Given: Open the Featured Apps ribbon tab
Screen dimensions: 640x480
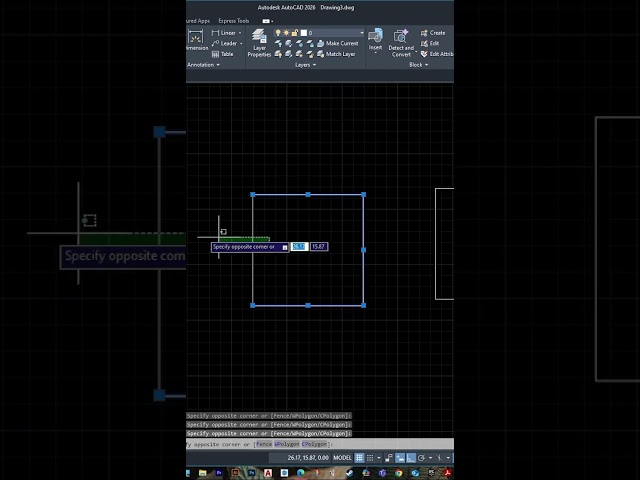Looking at the screenshot, I should pyautogui.click(x=198, y=21).
